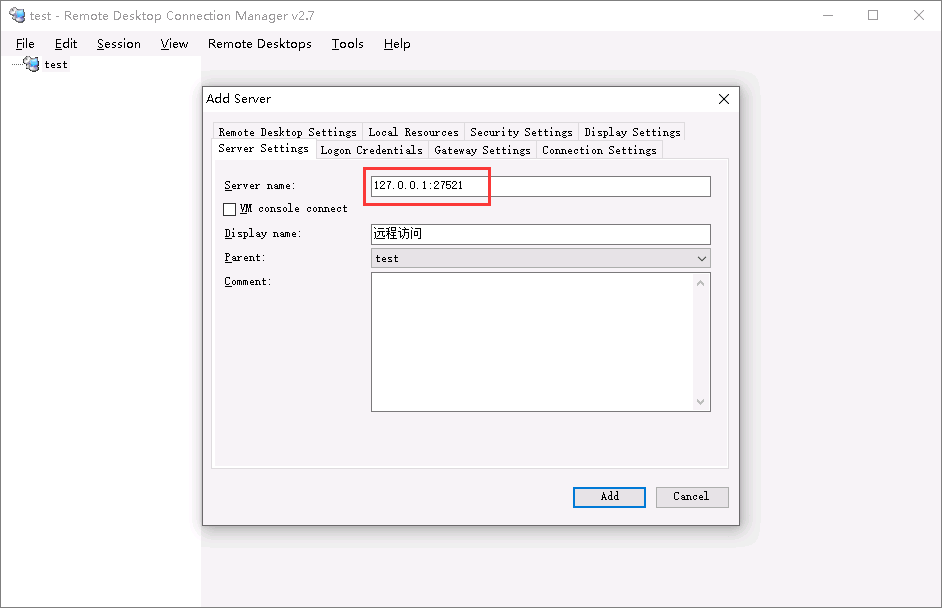Click the Comment box scroll down arrow
The height and width of the screenshot is (608, 942).
(700, 401)
